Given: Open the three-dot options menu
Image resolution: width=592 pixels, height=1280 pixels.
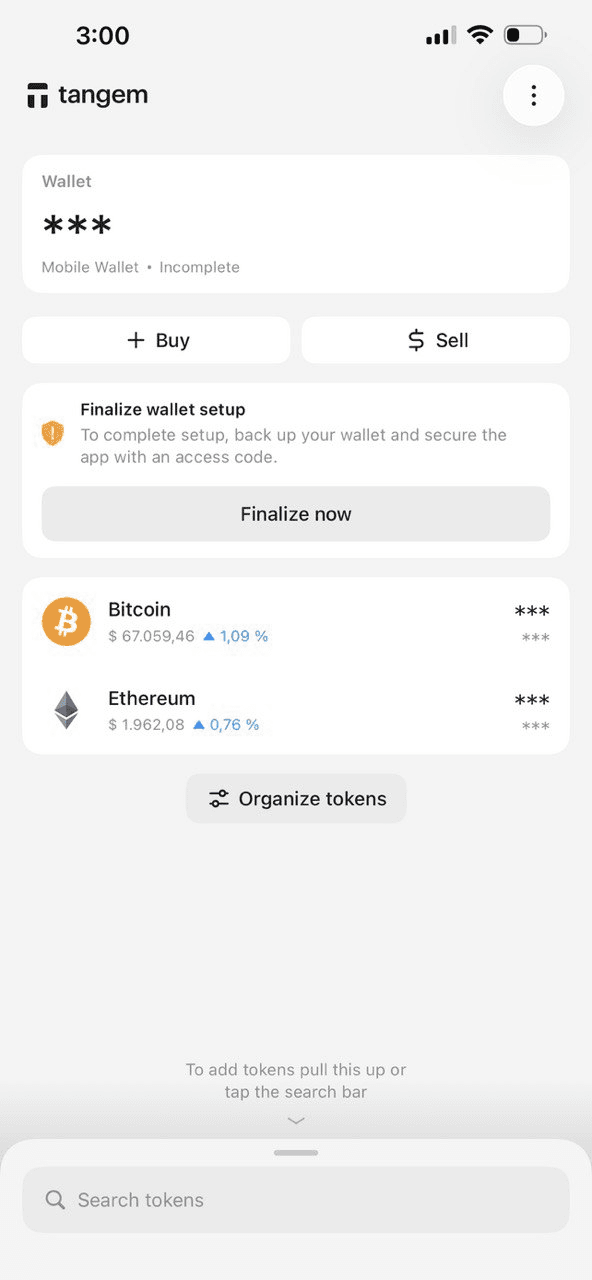Looking at the screenshot, I should tap(534, 95).
